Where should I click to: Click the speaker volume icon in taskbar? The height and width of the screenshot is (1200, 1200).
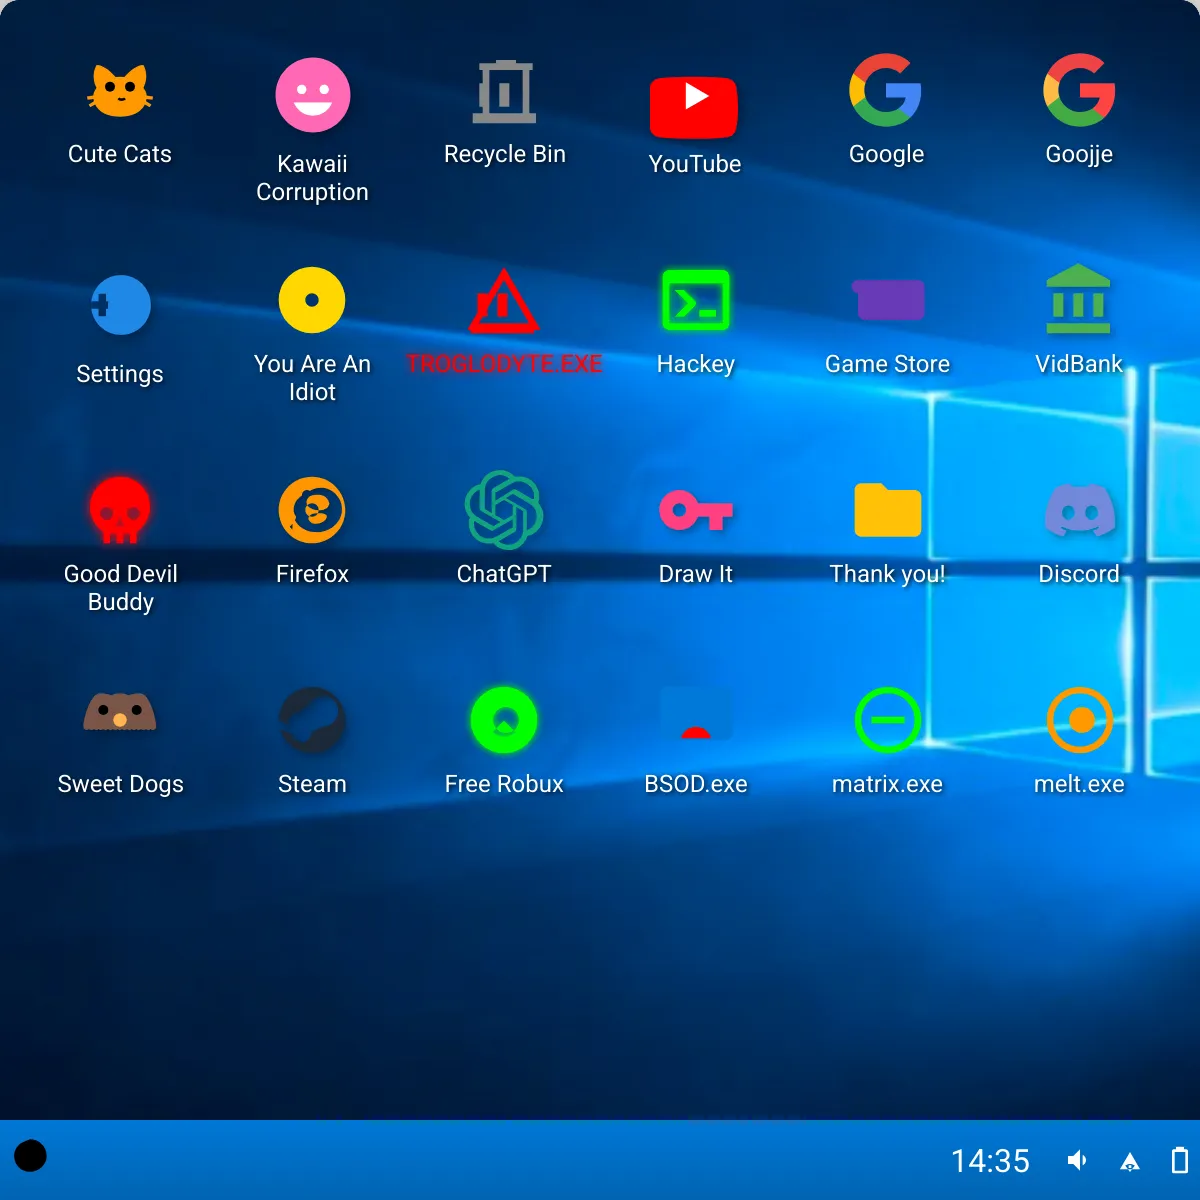coord(1077,1160)
